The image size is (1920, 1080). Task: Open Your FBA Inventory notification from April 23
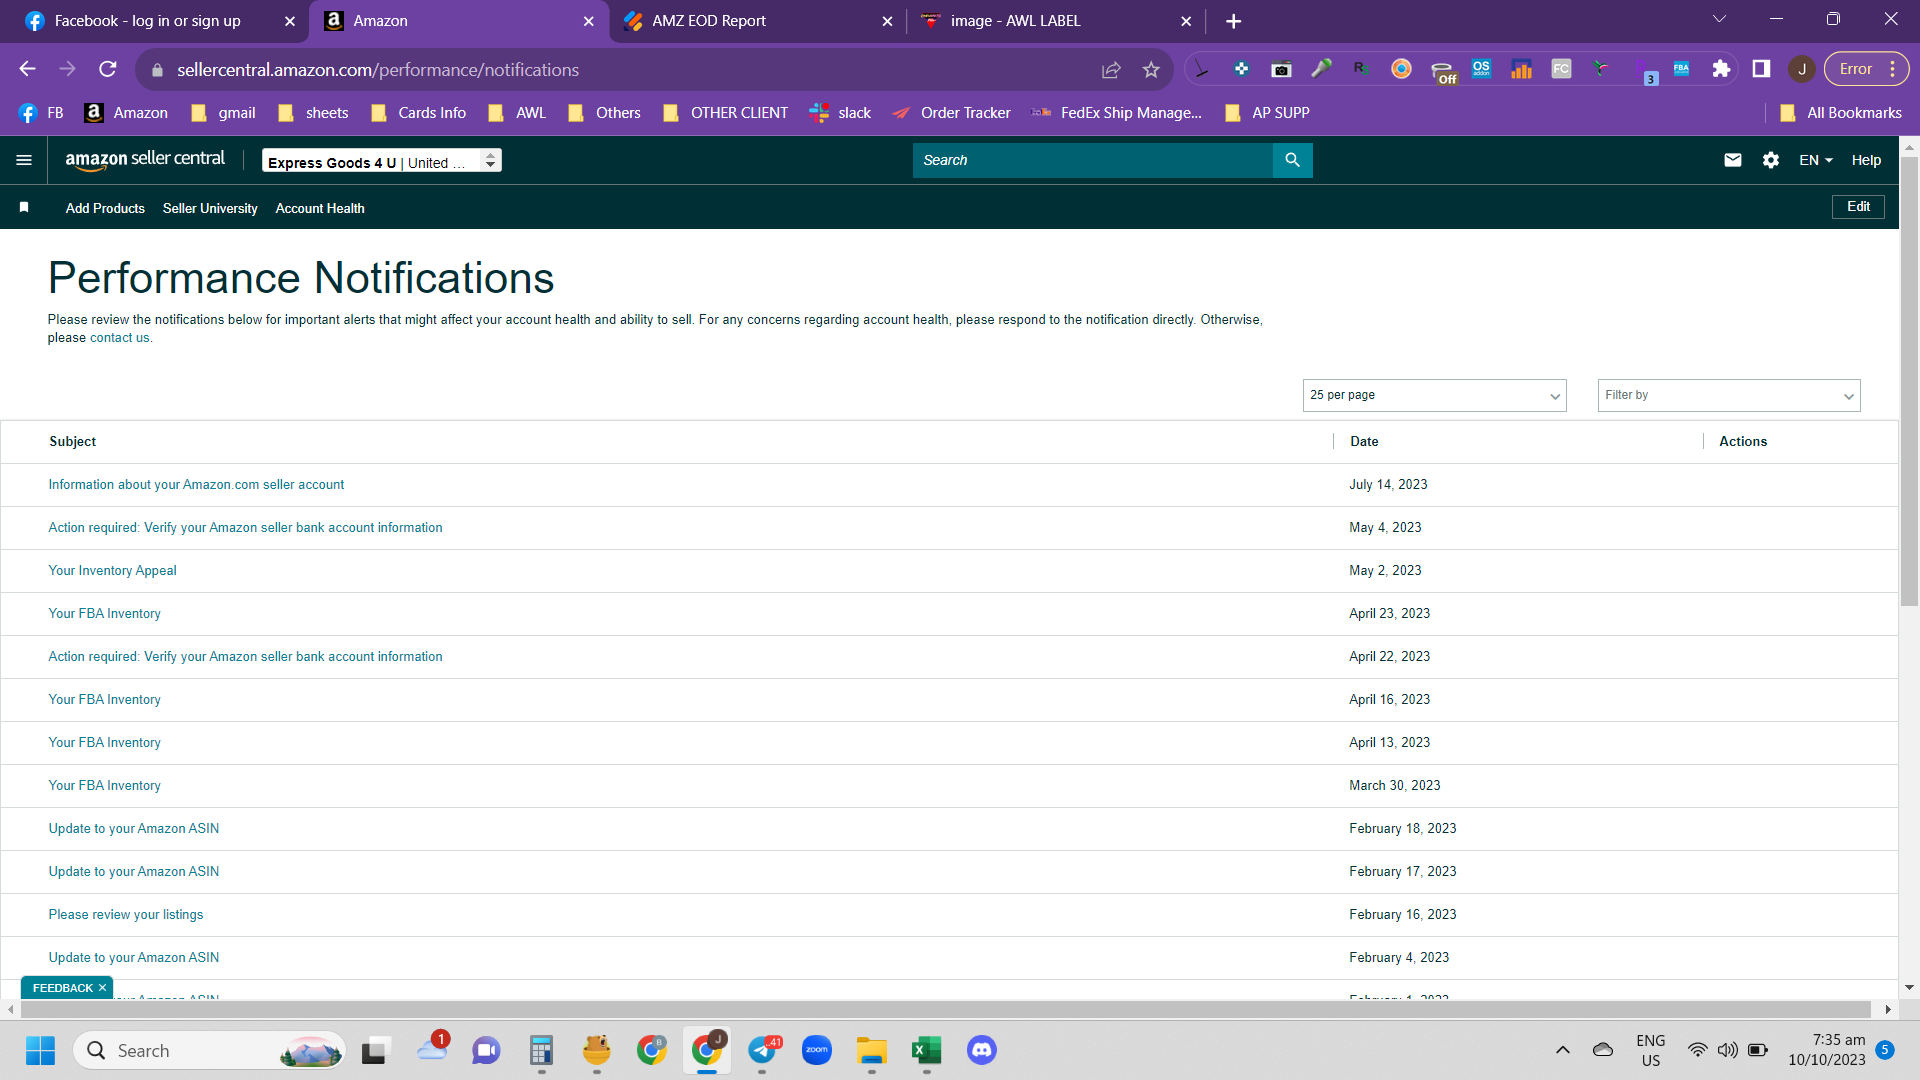click(104, 614)
